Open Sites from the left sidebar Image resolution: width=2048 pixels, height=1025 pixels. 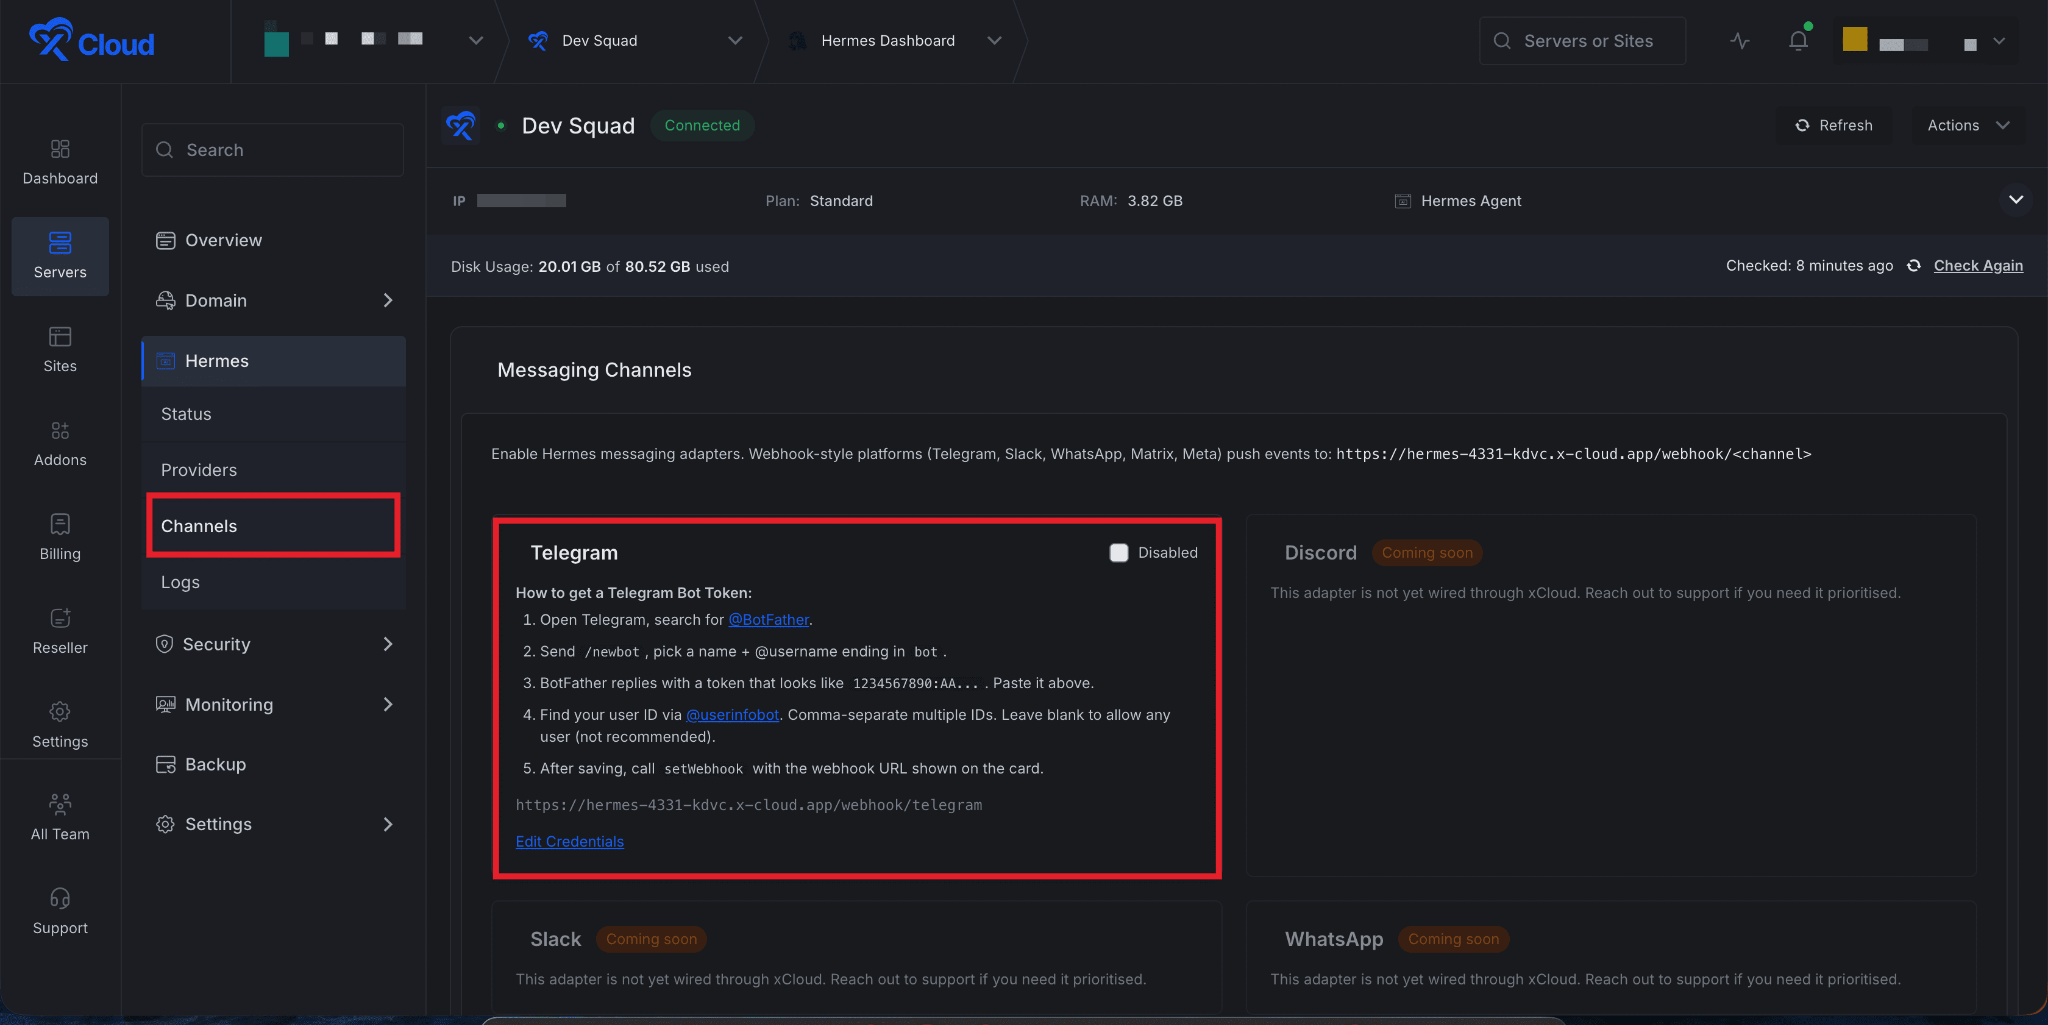(60, 350)
